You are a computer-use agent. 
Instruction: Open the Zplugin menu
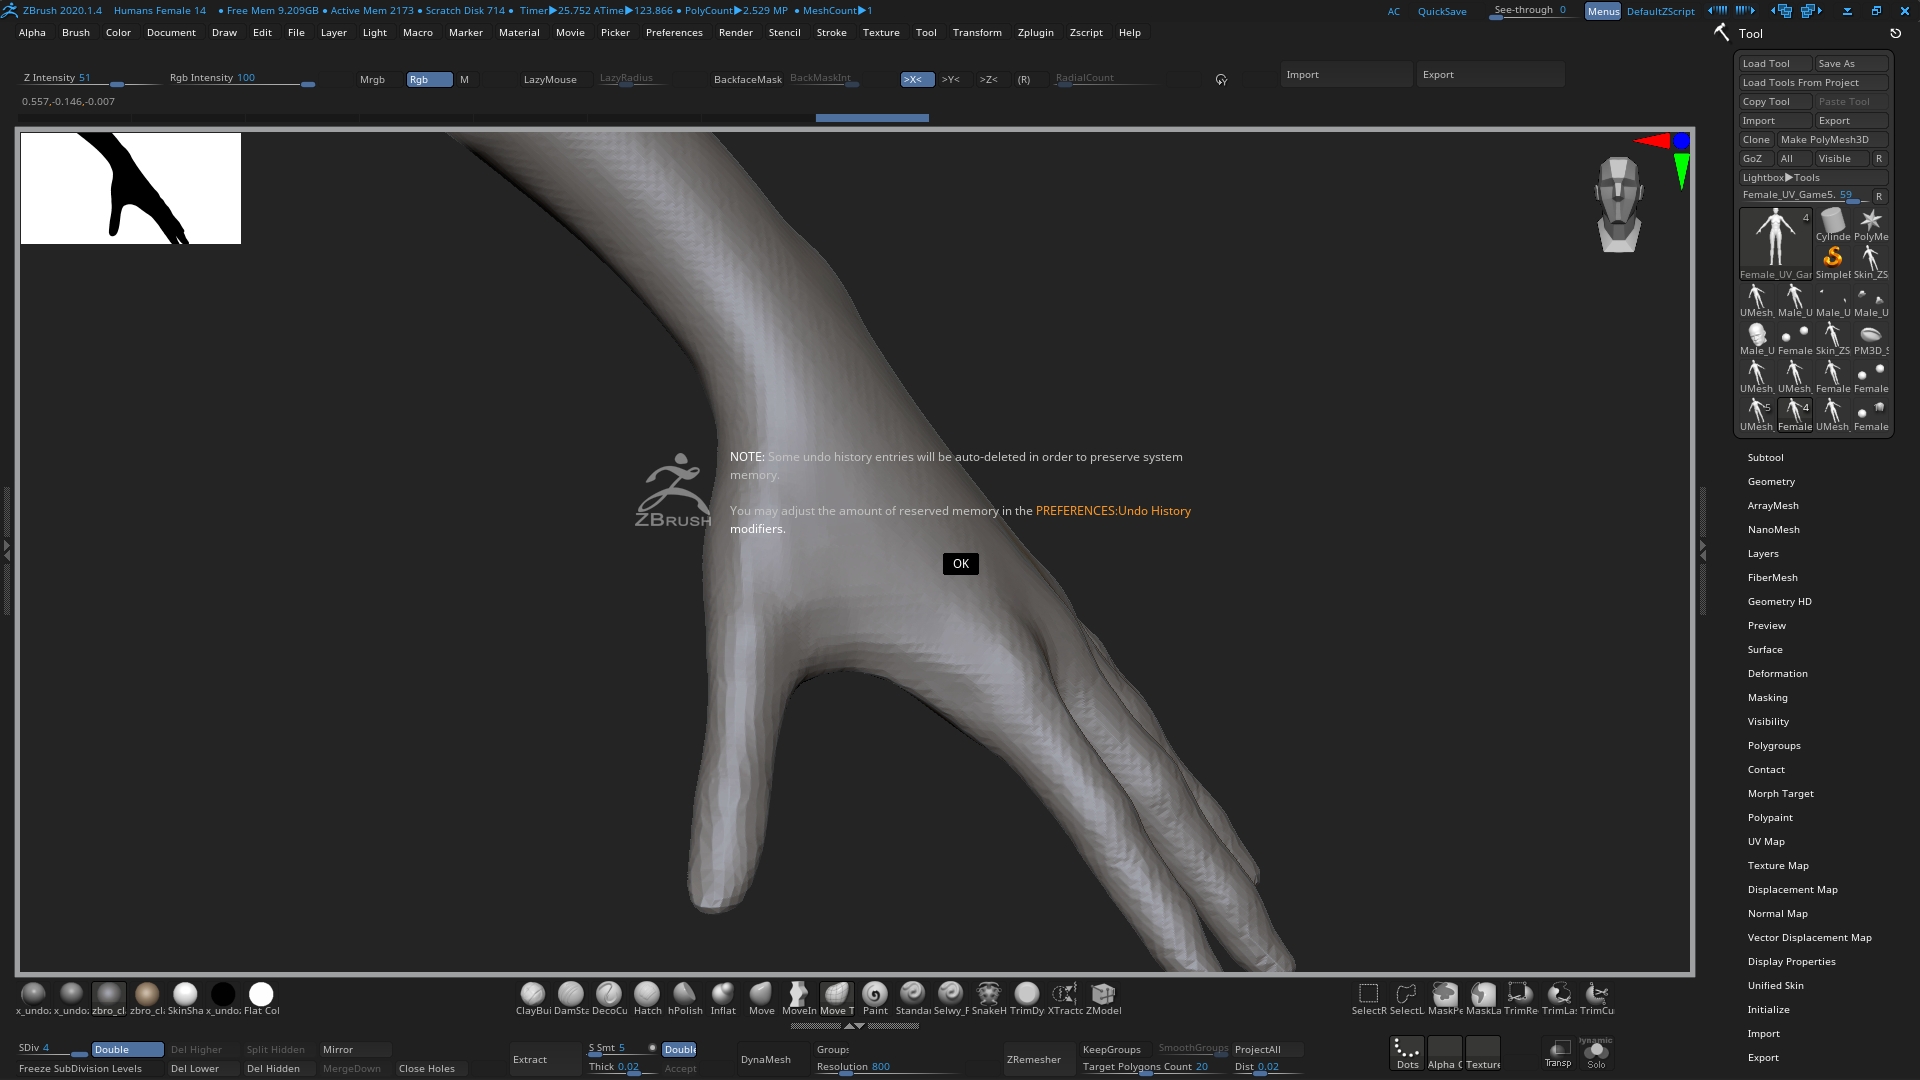pyautogui.click(x=1035, y=33)
